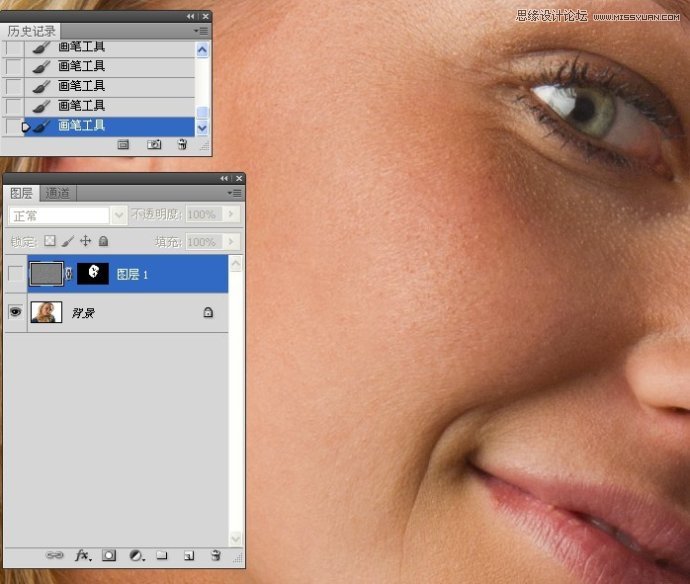Delete layer with Layers panel trash icon
The image size is (690, 584).
(215, 555)
